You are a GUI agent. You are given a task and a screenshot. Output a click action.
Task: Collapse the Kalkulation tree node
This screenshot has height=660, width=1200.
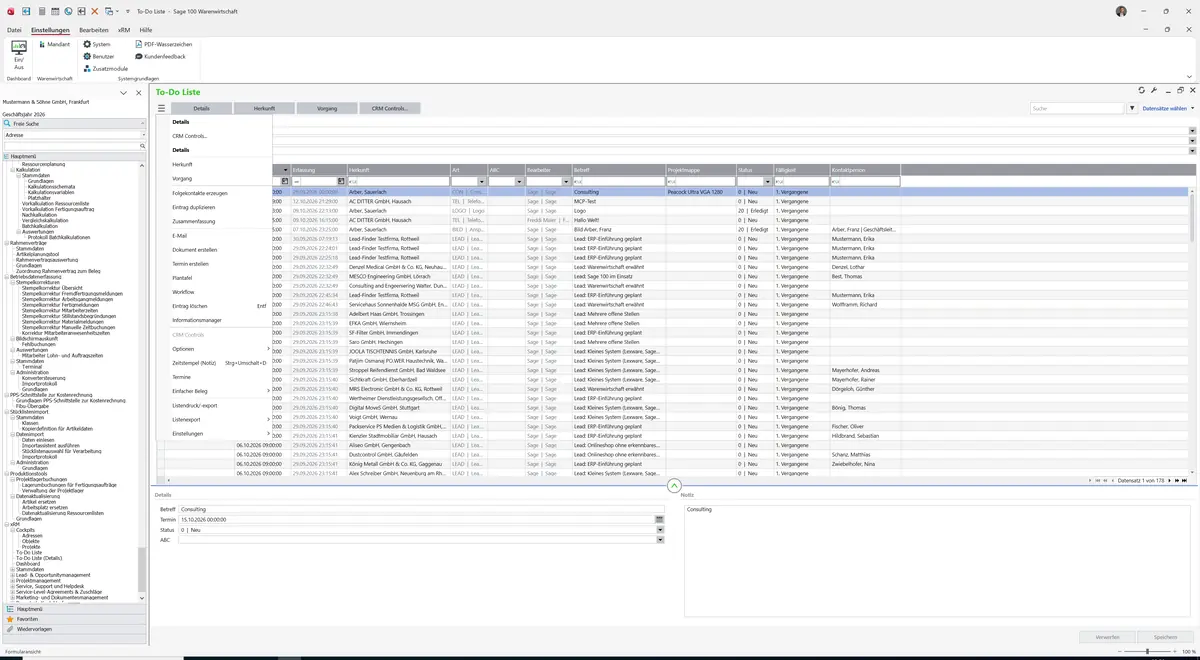tap(13, 170)
